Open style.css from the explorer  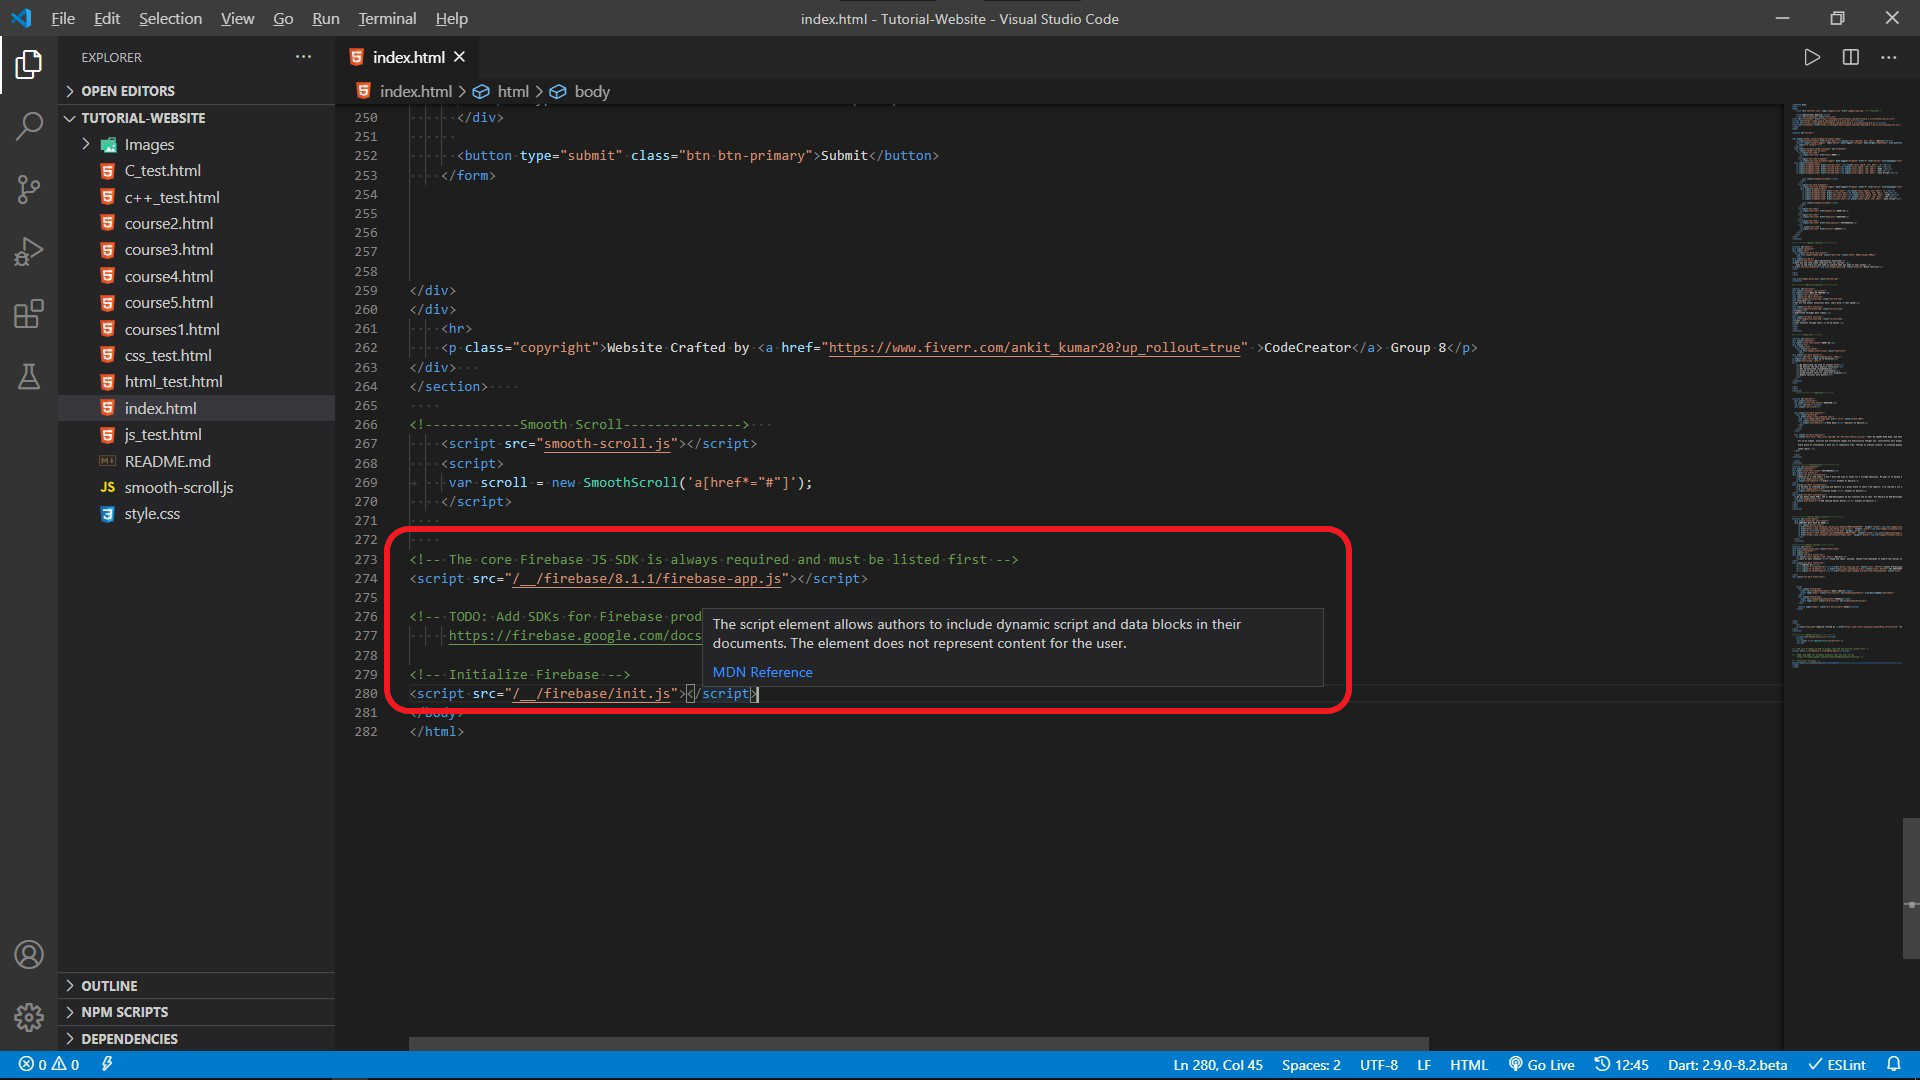152,514
